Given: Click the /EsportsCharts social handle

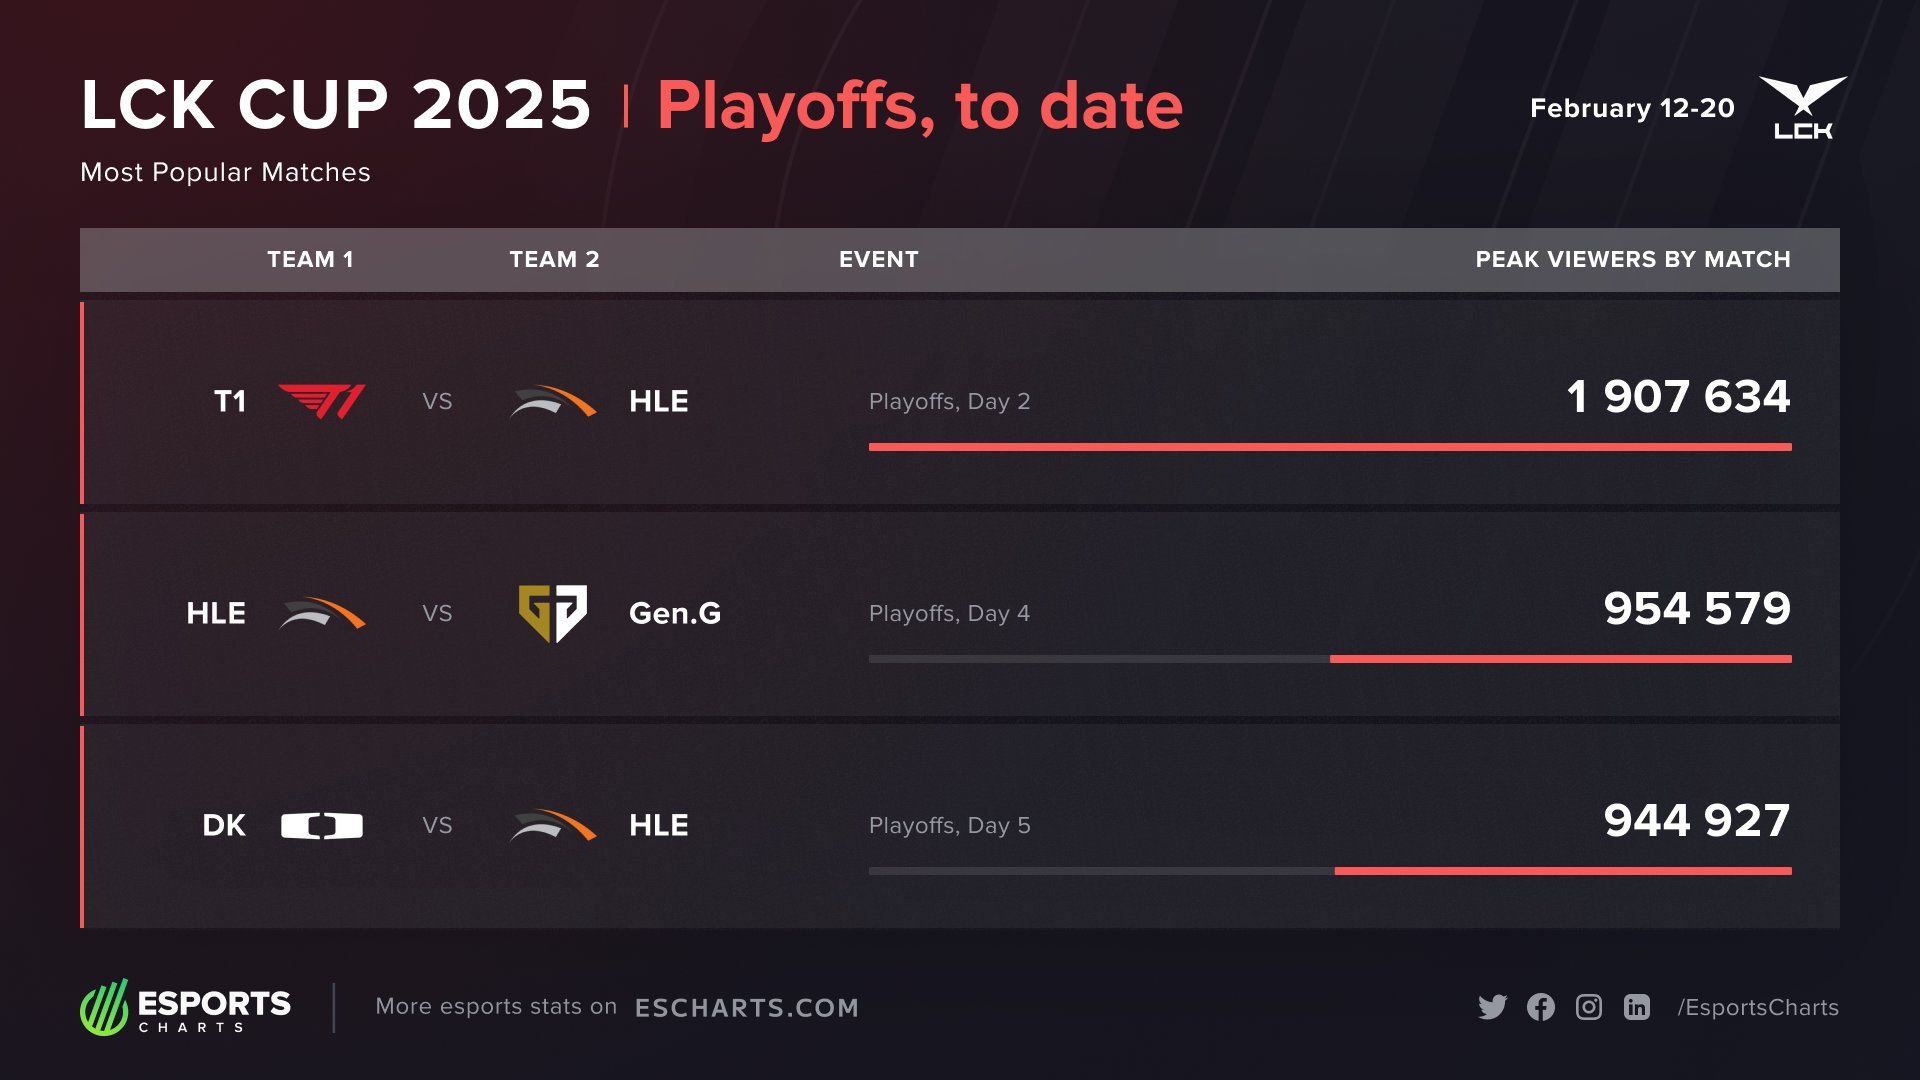Looking at the screenshot, I should (1758, 1008).
